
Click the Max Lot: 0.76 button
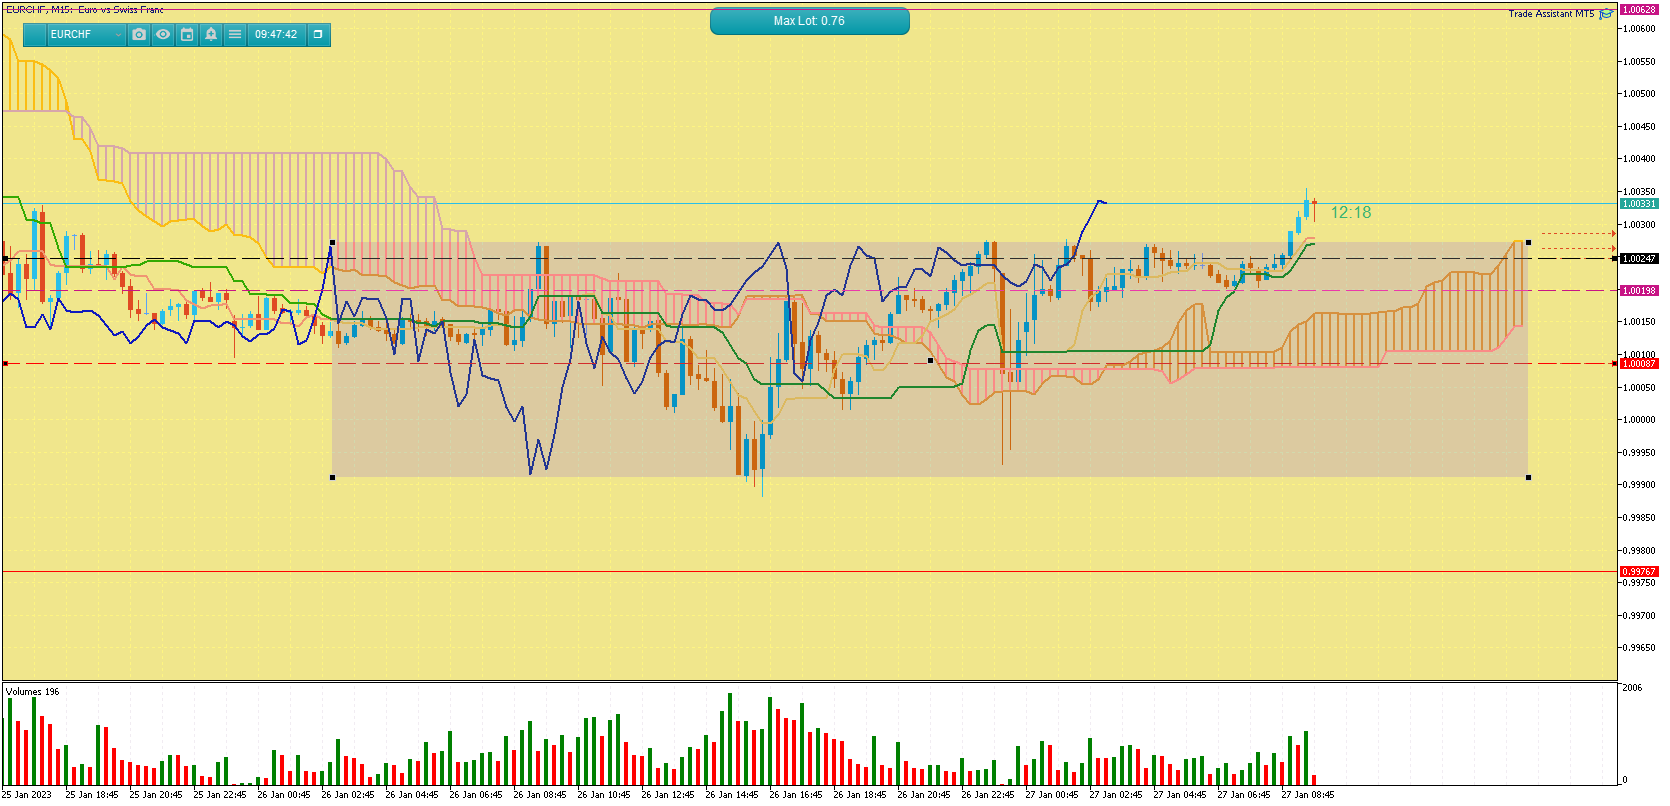click(809, 21)
